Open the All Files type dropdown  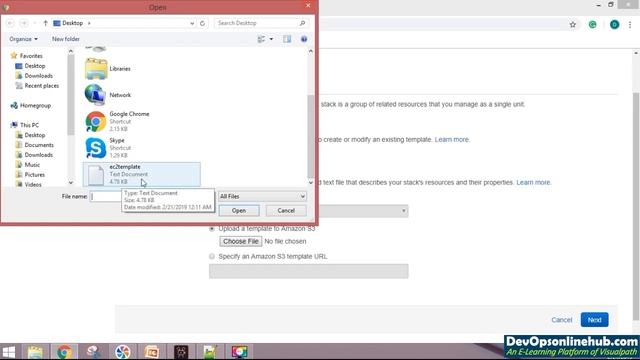point(262,197)
